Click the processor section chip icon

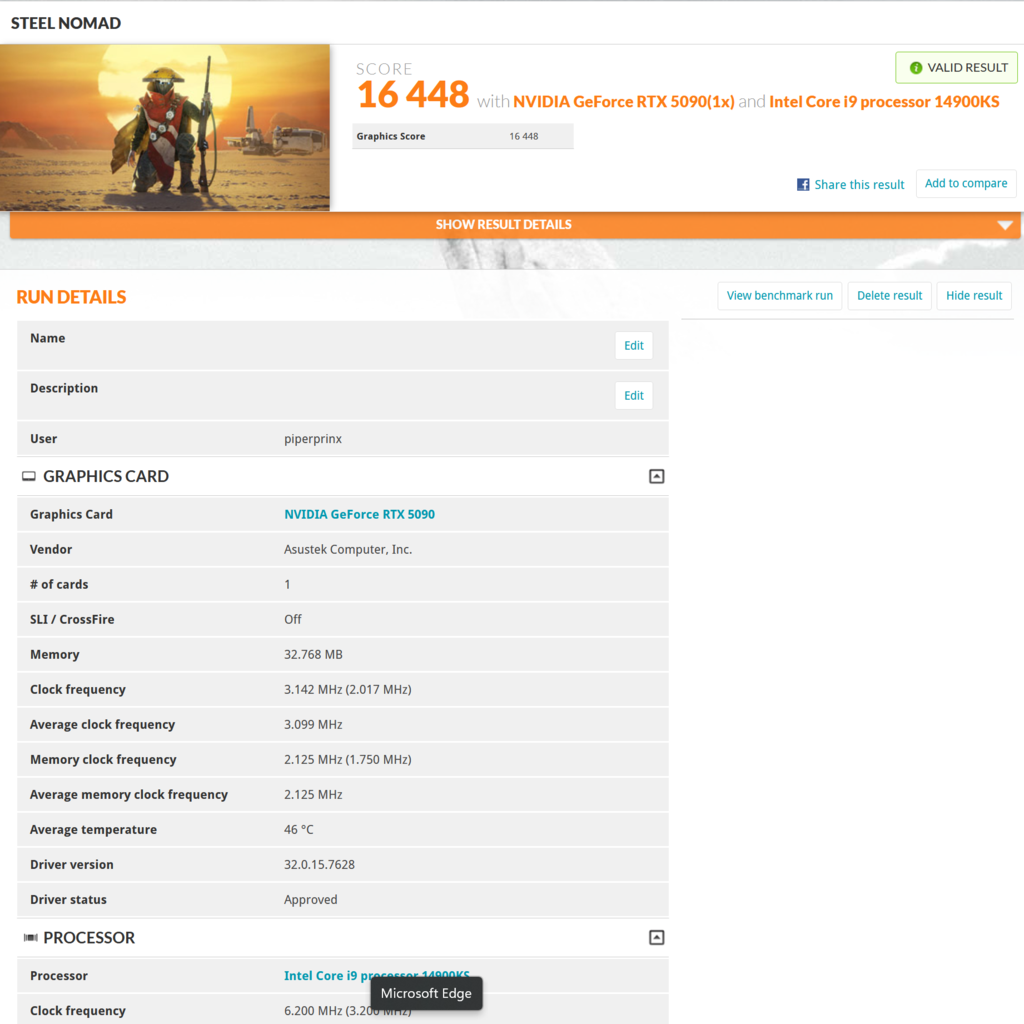[x=30, y=938]
